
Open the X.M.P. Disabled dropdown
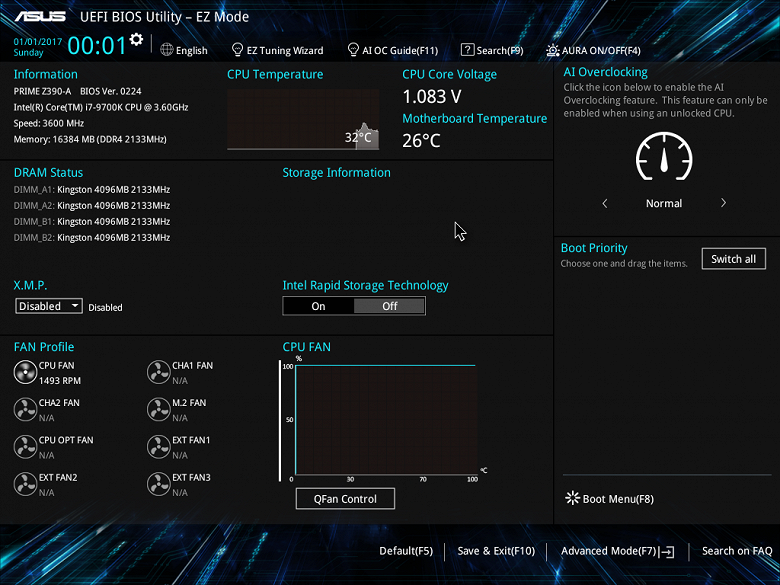[x=49, y=306]
